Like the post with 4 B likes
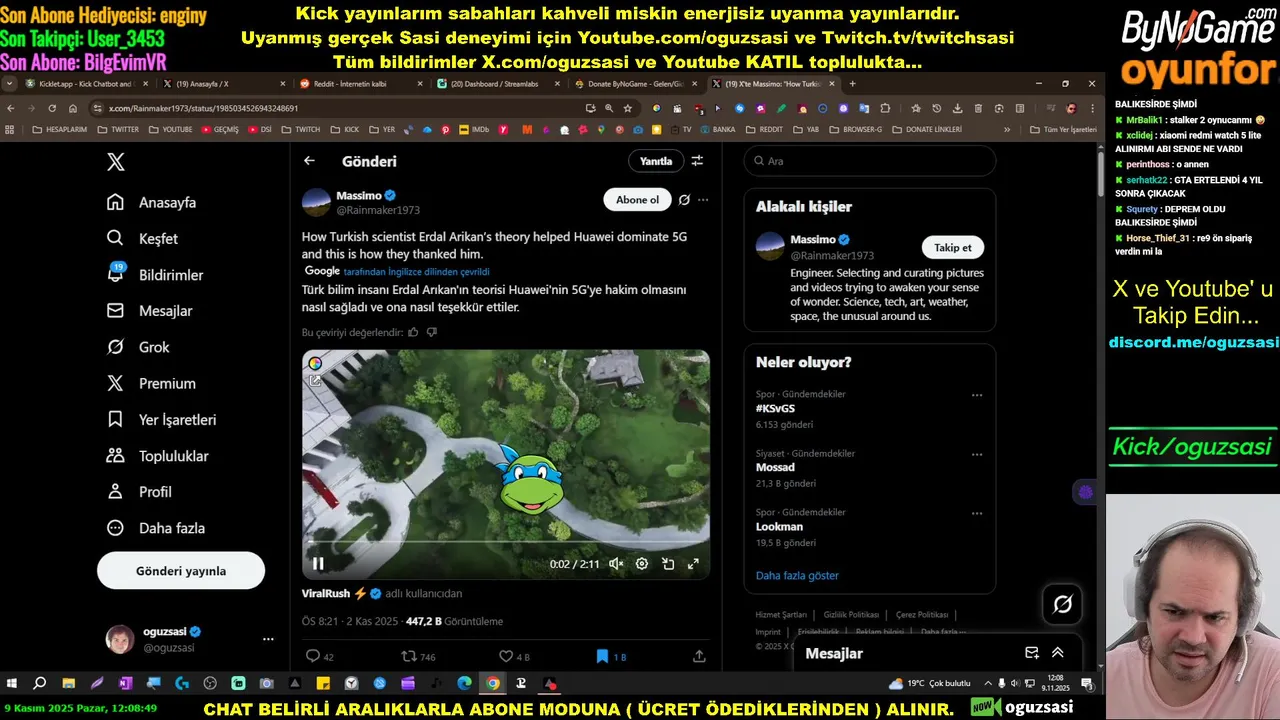The height and width of the screenshot is (720, 1280). (514, 657)
